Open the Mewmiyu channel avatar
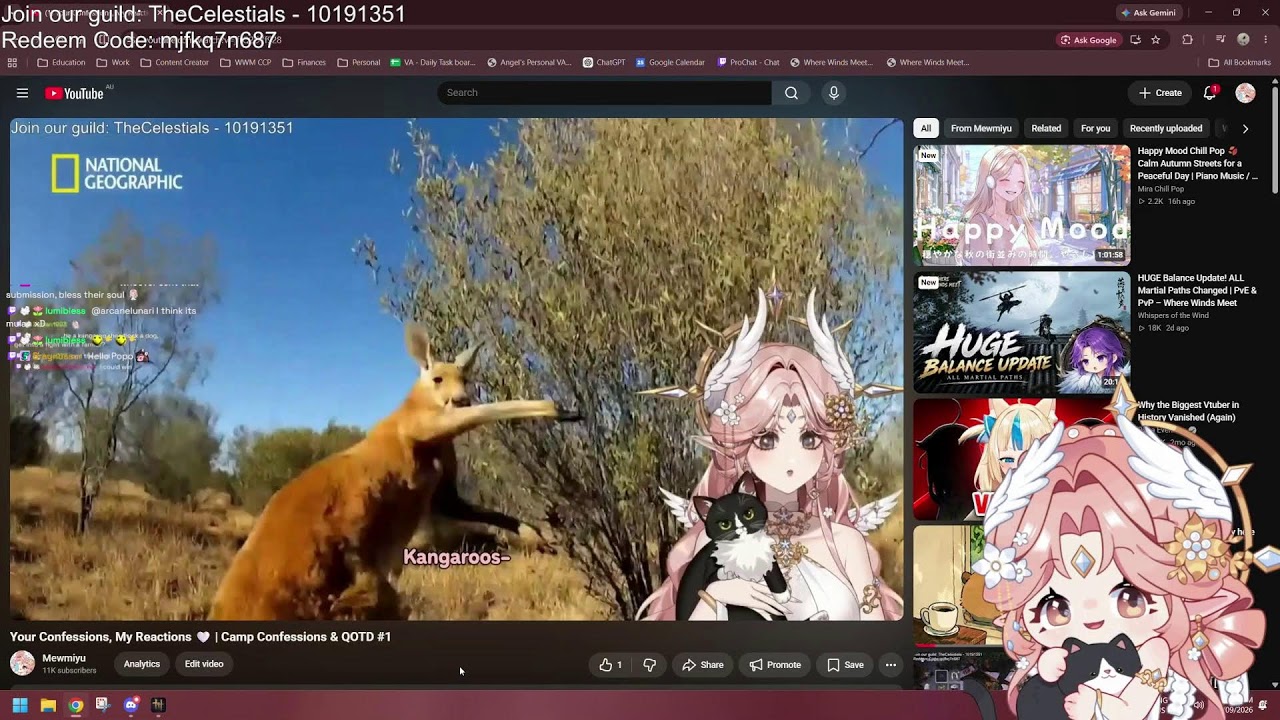 pyautogui.click(x=22, y=664)
